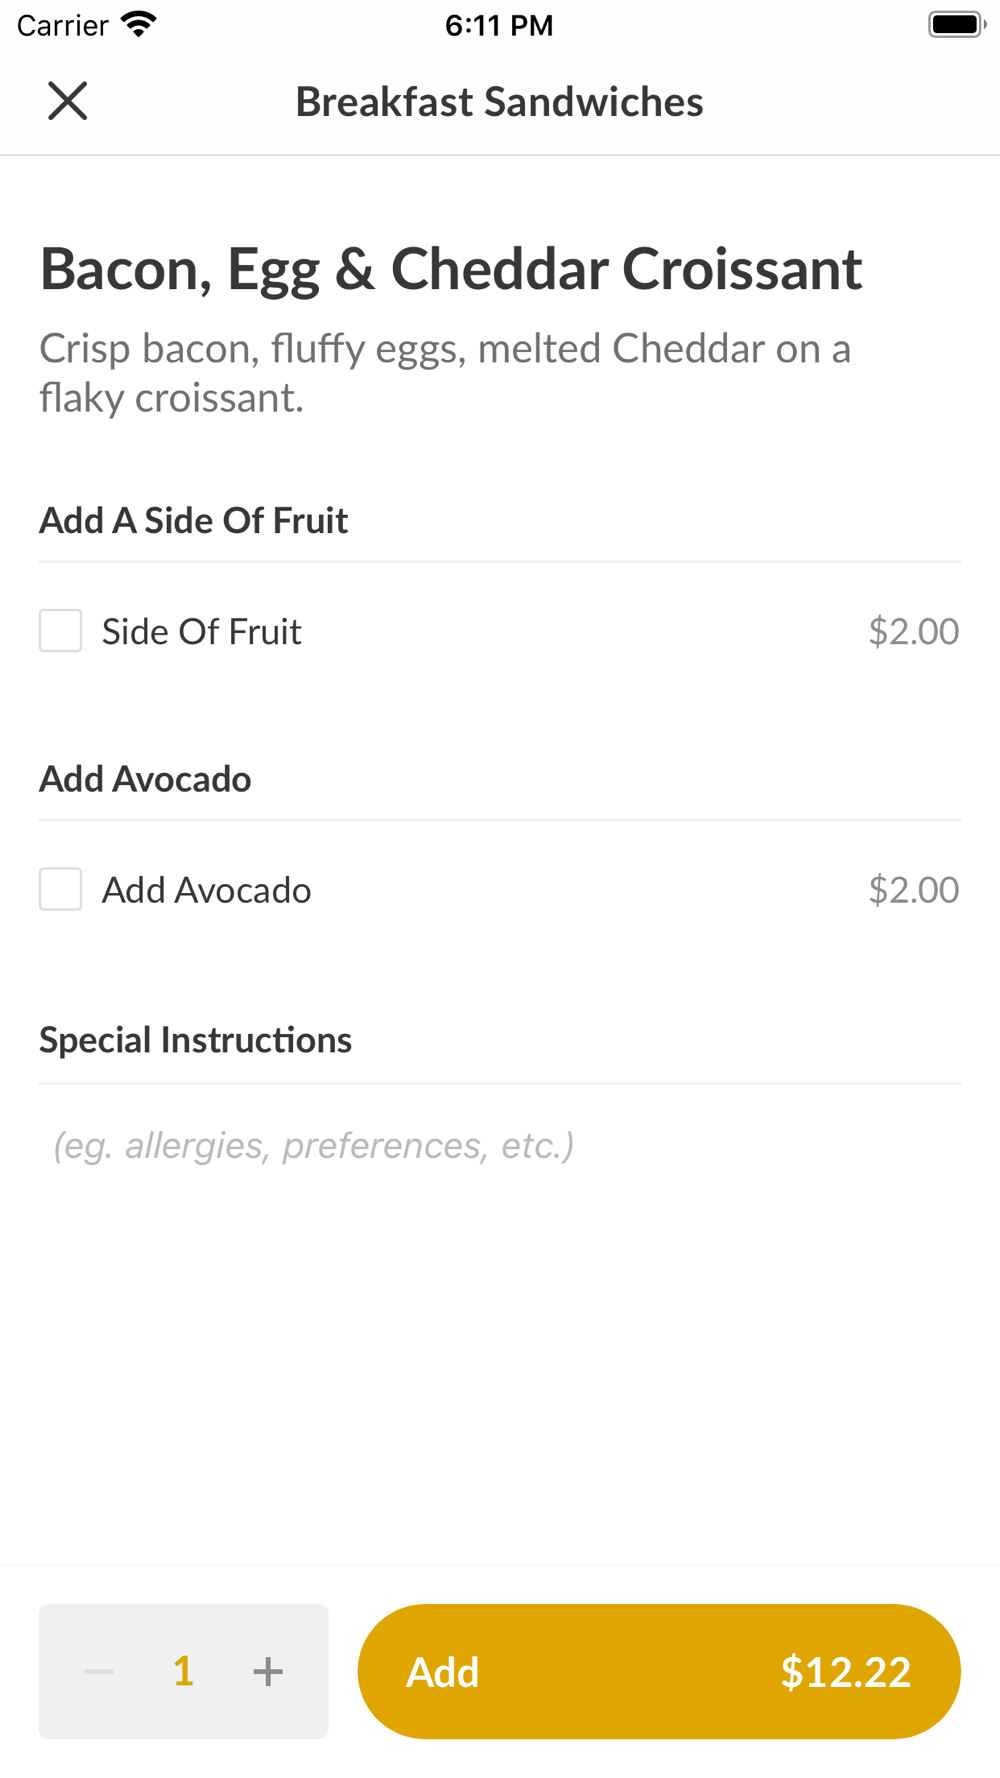Tap the Add Avocado $2.00 price
1000x1778 pixels.
click(x=913, y=890)
